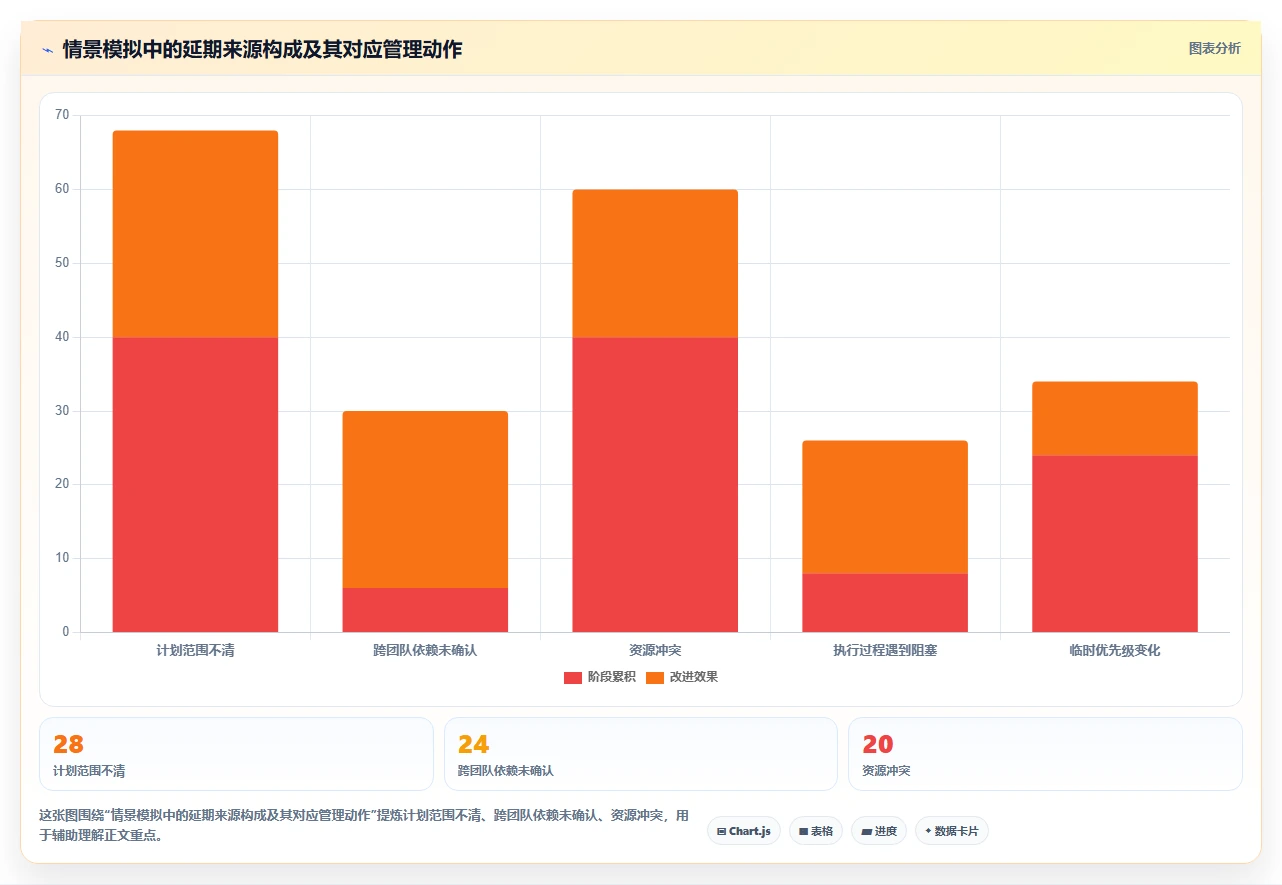
Task: Select the orange bar segment for 执行过程遇到阻塞
Action: pyautogui.click(x=885, y=507)
